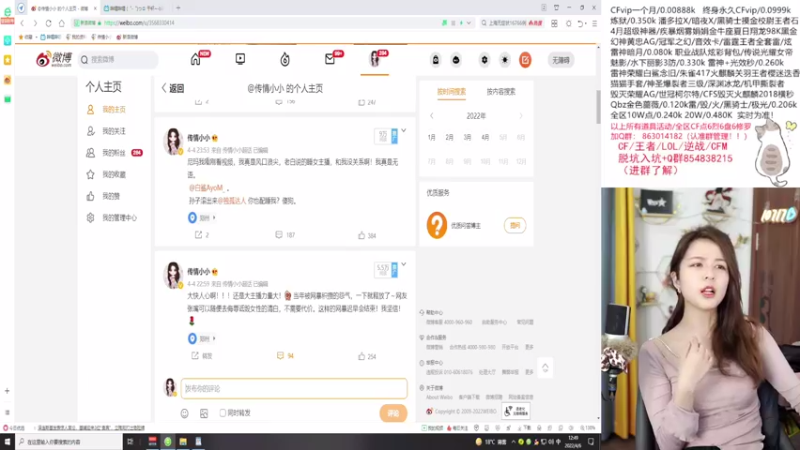Select 2月 in the month grid
The width and height of the screenshot is (800, 450).
point(449,137)
